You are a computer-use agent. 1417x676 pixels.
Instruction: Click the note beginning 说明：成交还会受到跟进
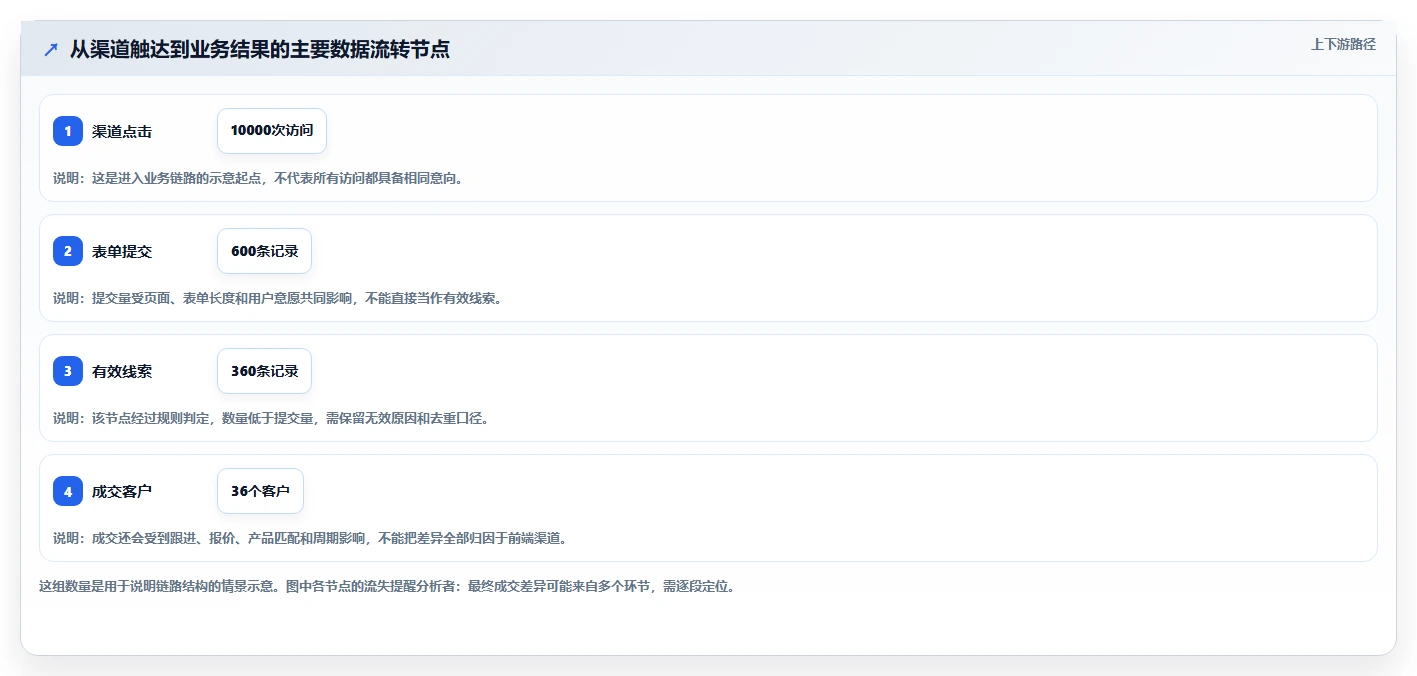310,538
